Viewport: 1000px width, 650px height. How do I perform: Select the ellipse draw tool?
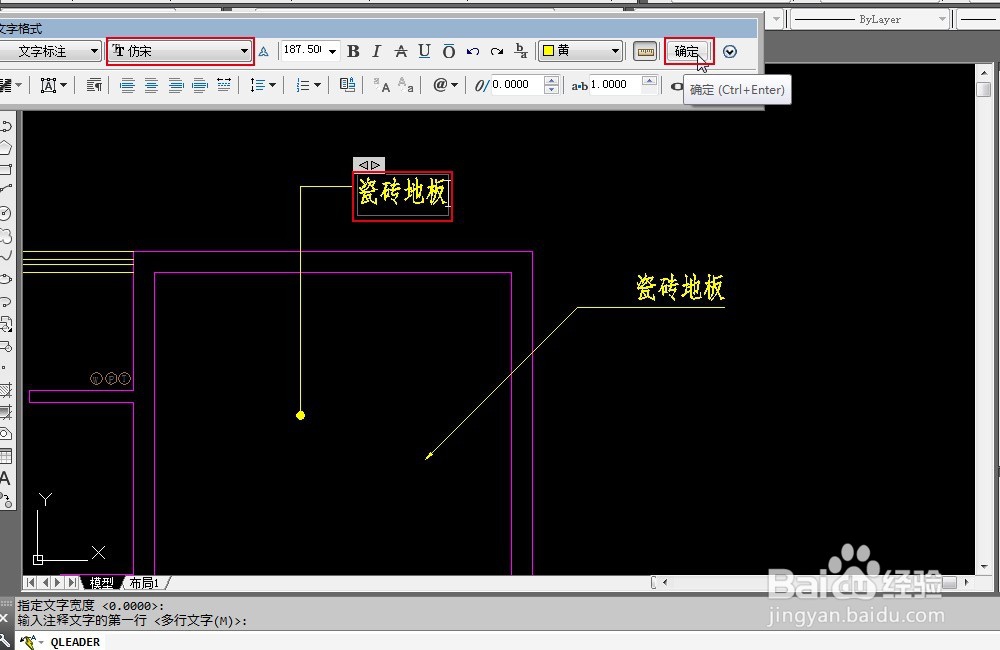pyautogui.click(x=6, y=279)
